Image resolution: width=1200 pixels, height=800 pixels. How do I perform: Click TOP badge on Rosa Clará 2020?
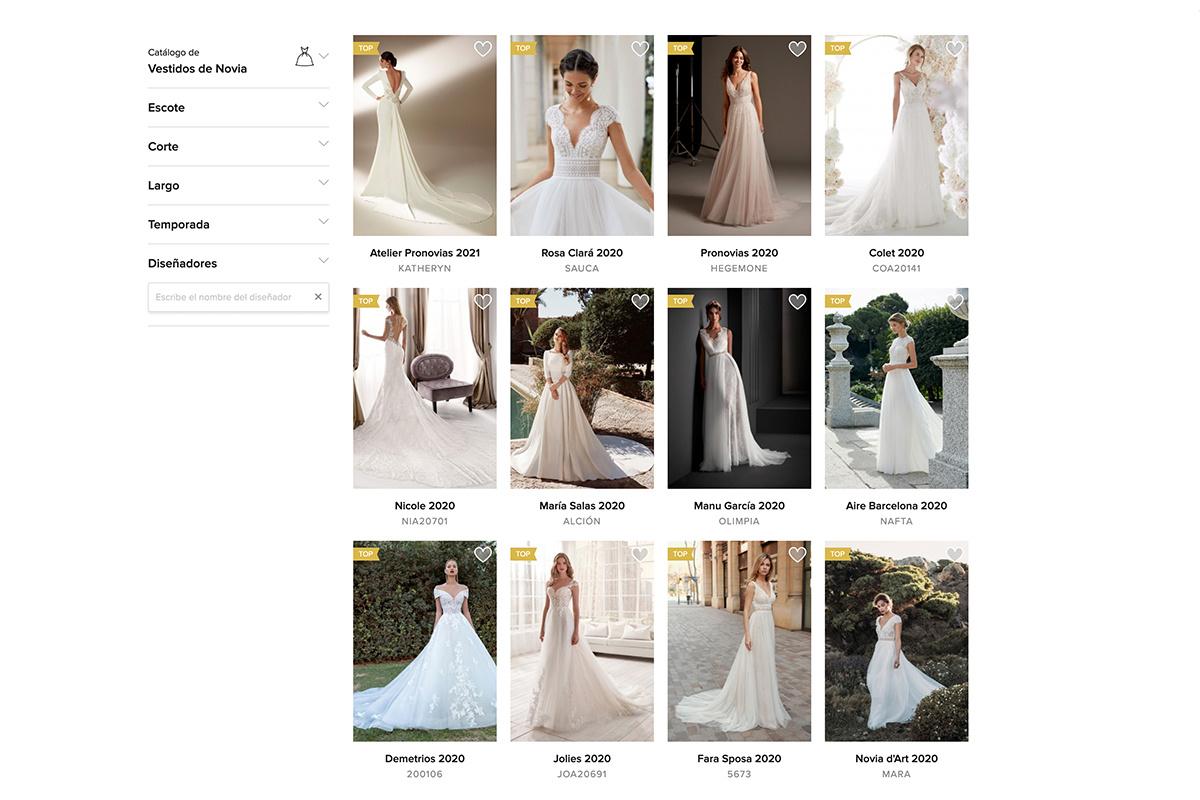pyautogui.click(x=523, y=48)
